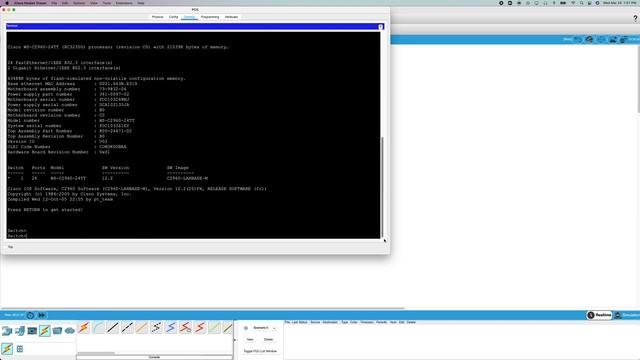This screenshot has width=640, height=360.
Task: Open the Extensions menu
Action: (124, 3)
